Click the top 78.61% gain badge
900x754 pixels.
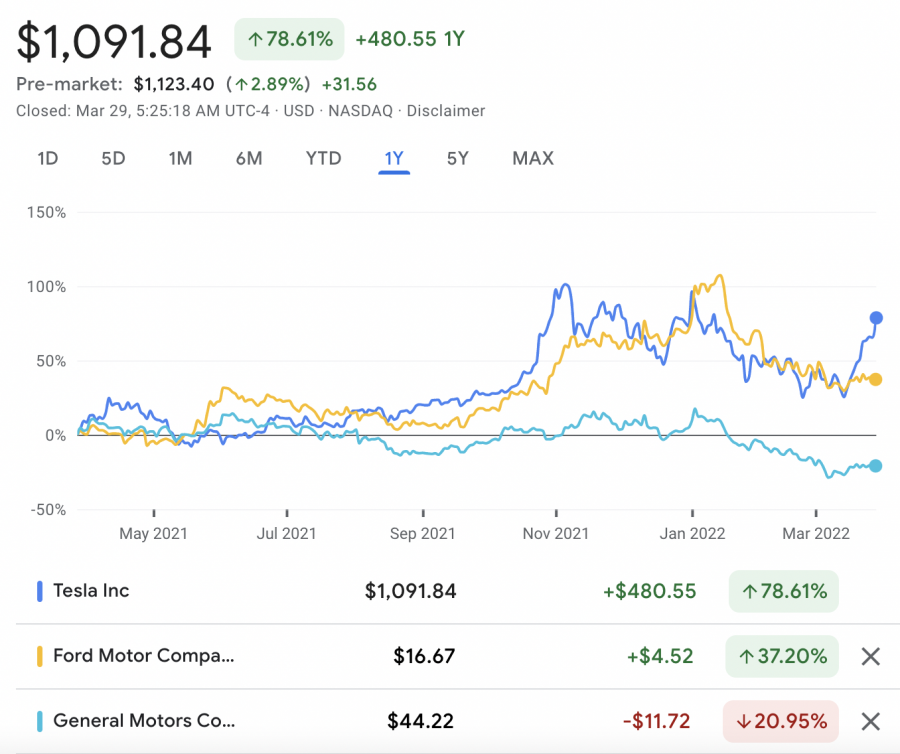289,39
